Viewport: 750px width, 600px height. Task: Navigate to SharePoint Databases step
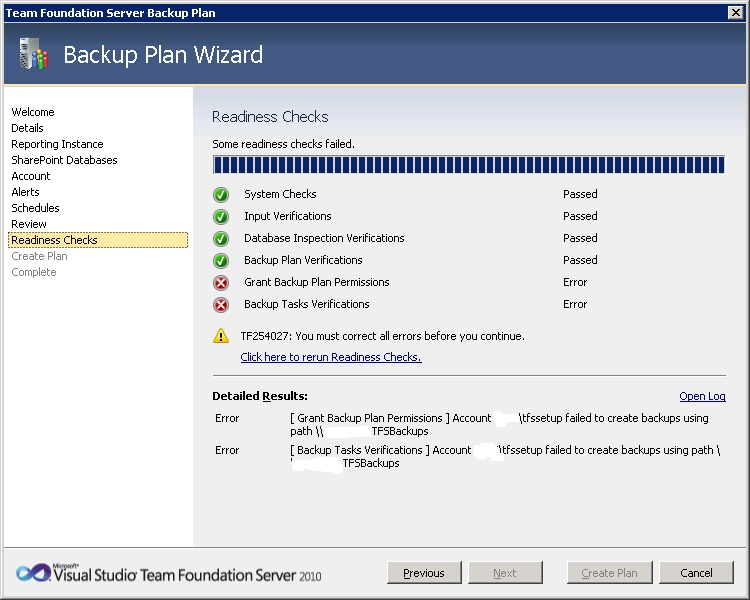[64, 160]
